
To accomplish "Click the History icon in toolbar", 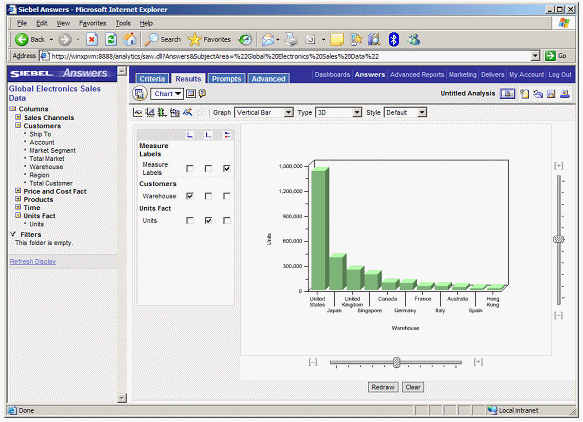I will tap(245, 39).
